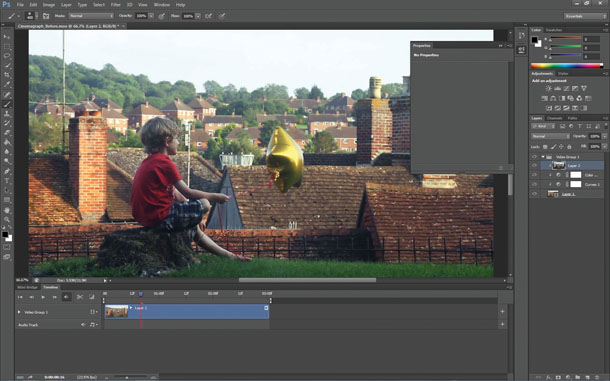Hide Layer 2 using its eye icon
This screenshot has width=610, height=381.
(534, 166)
